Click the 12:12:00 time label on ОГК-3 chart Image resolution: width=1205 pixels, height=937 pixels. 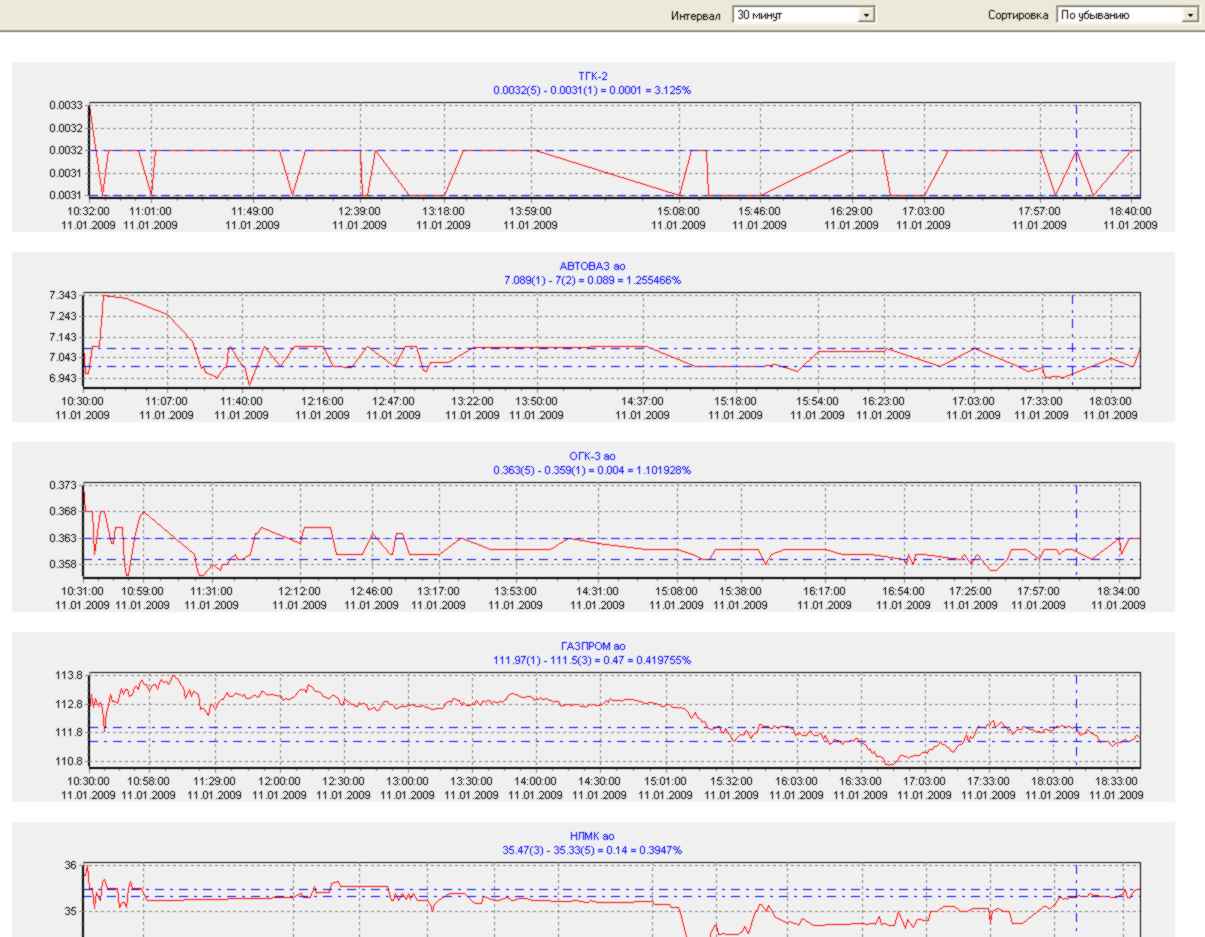[x=299, y=591]
